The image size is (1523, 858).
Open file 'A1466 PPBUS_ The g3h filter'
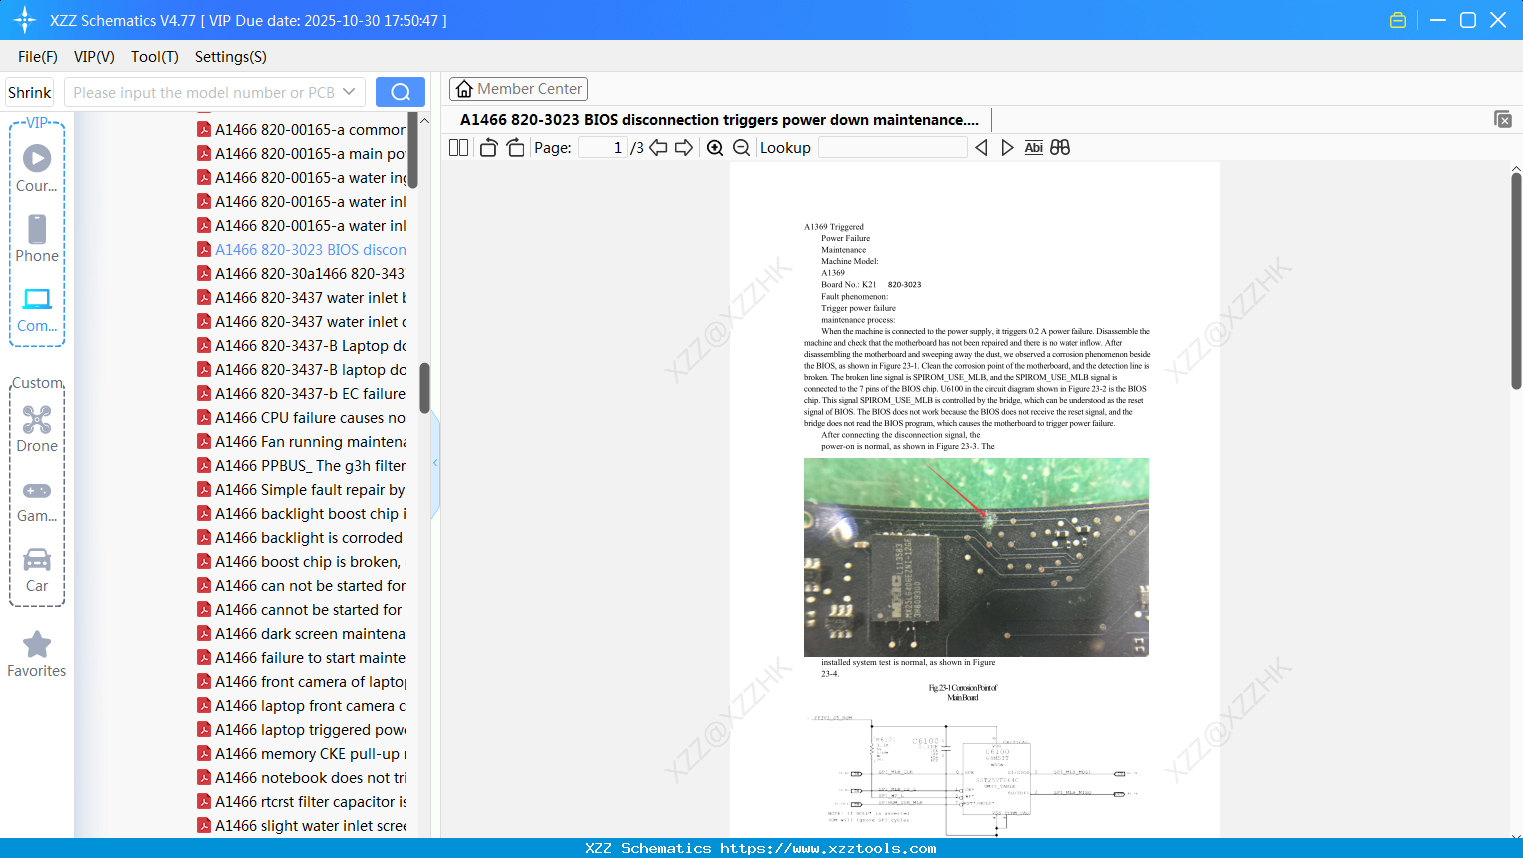[x=301, y=466]
